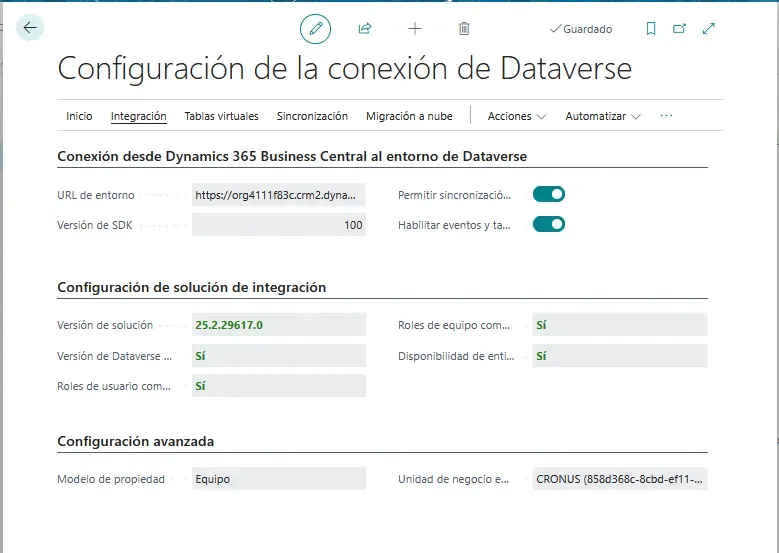Click the Versión de SDK label
The height and width of the screenshot is (553, 779).
point(95,225)
